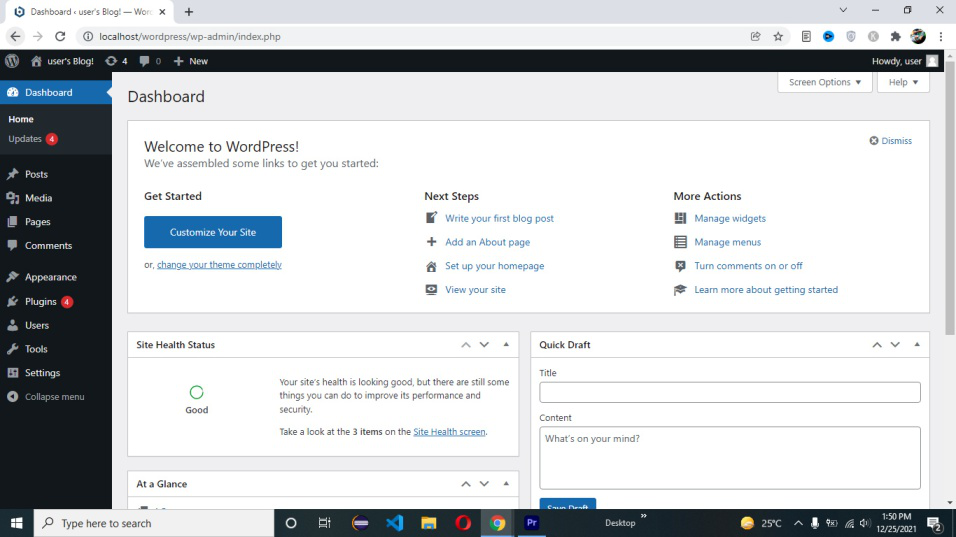Click the icon beside Turn comments on or off
This screenshot has width=956, height=537.
(680, 266)
